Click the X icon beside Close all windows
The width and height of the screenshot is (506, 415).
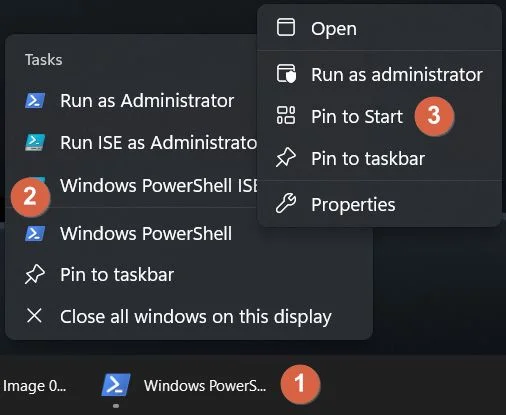click(34, 315)
